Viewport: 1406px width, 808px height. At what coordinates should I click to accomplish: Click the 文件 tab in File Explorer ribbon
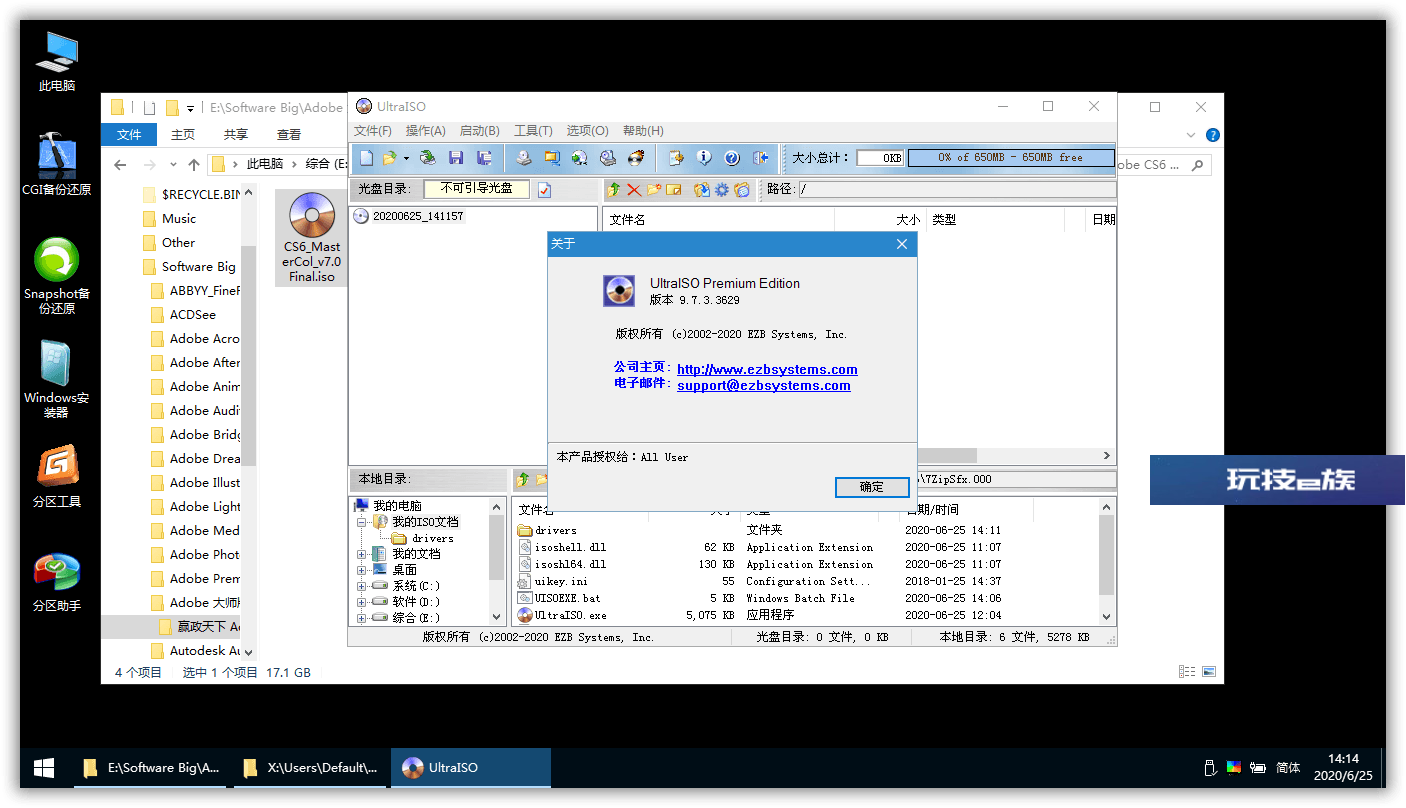[x=129, y=135]
